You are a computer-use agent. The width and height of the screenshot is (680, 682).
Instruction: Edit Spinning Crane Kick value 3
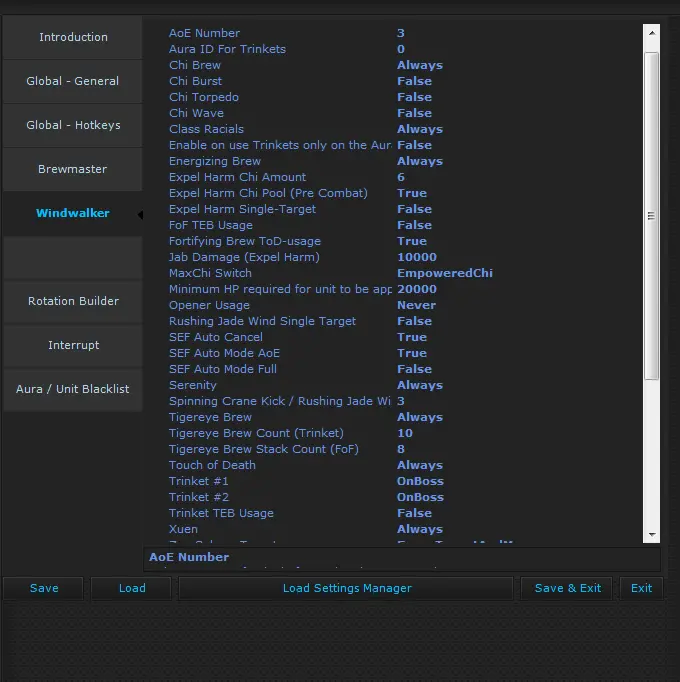click(x=401, y=401)
